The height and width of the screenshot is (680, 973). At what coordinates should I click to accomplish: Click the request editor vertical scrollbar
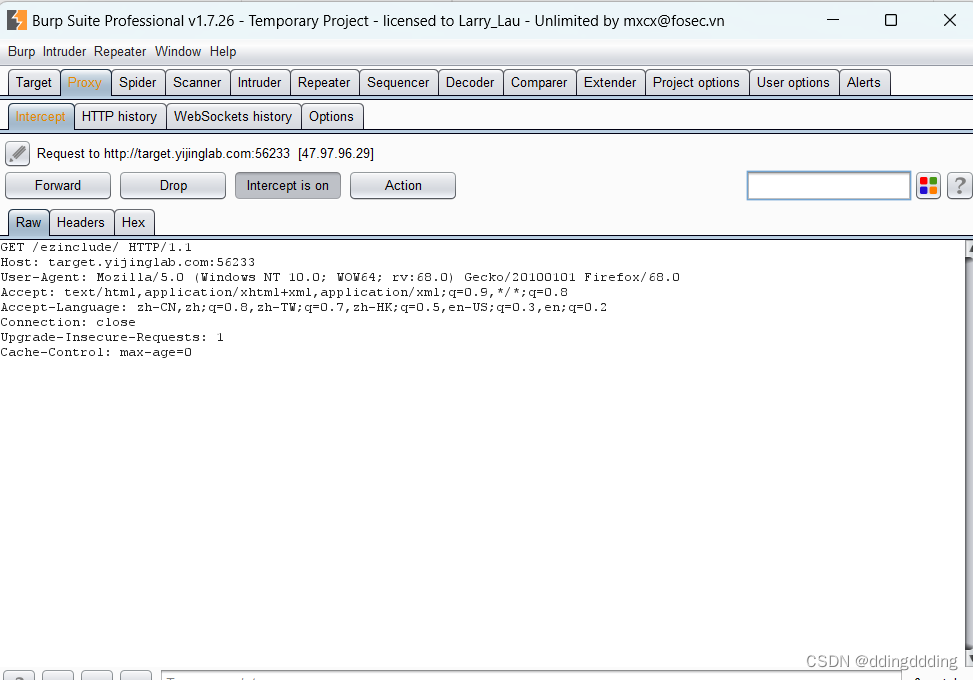pos(969,453)
